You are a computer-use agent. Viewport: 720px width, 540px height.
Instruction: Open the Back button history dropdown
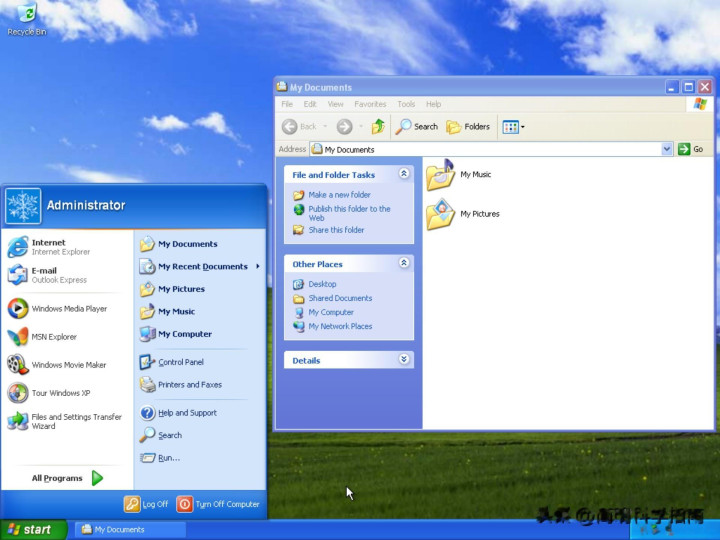point(325,126)
